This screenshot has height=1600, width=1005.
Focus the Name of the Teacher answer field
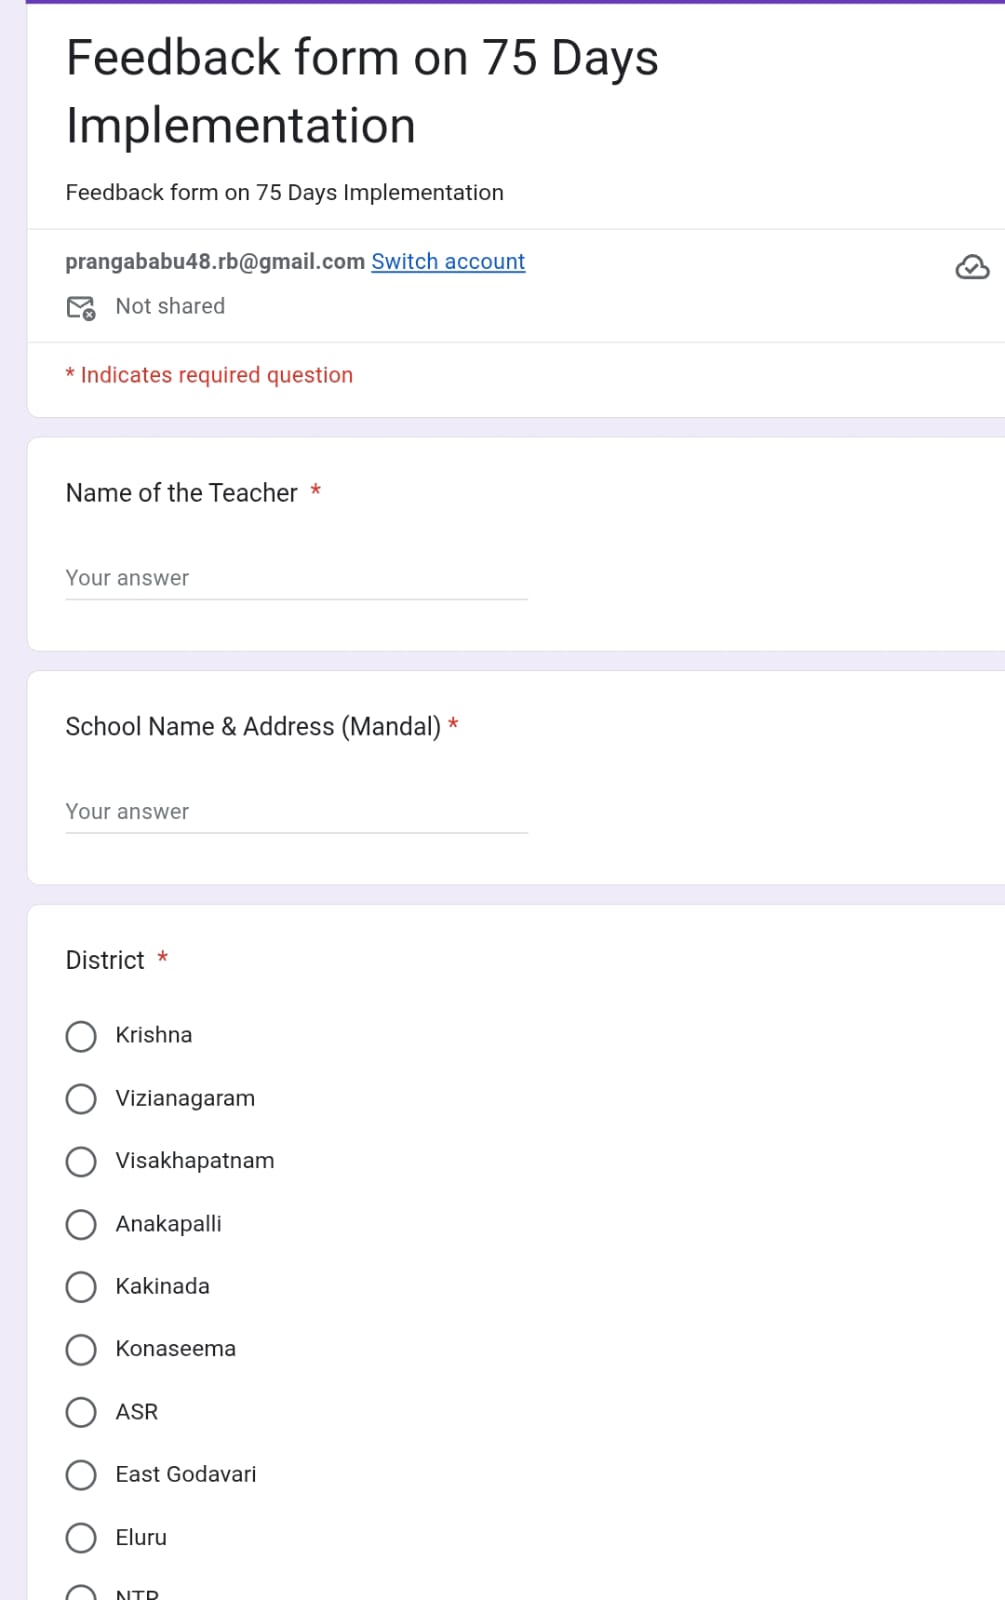coord(296,579)
